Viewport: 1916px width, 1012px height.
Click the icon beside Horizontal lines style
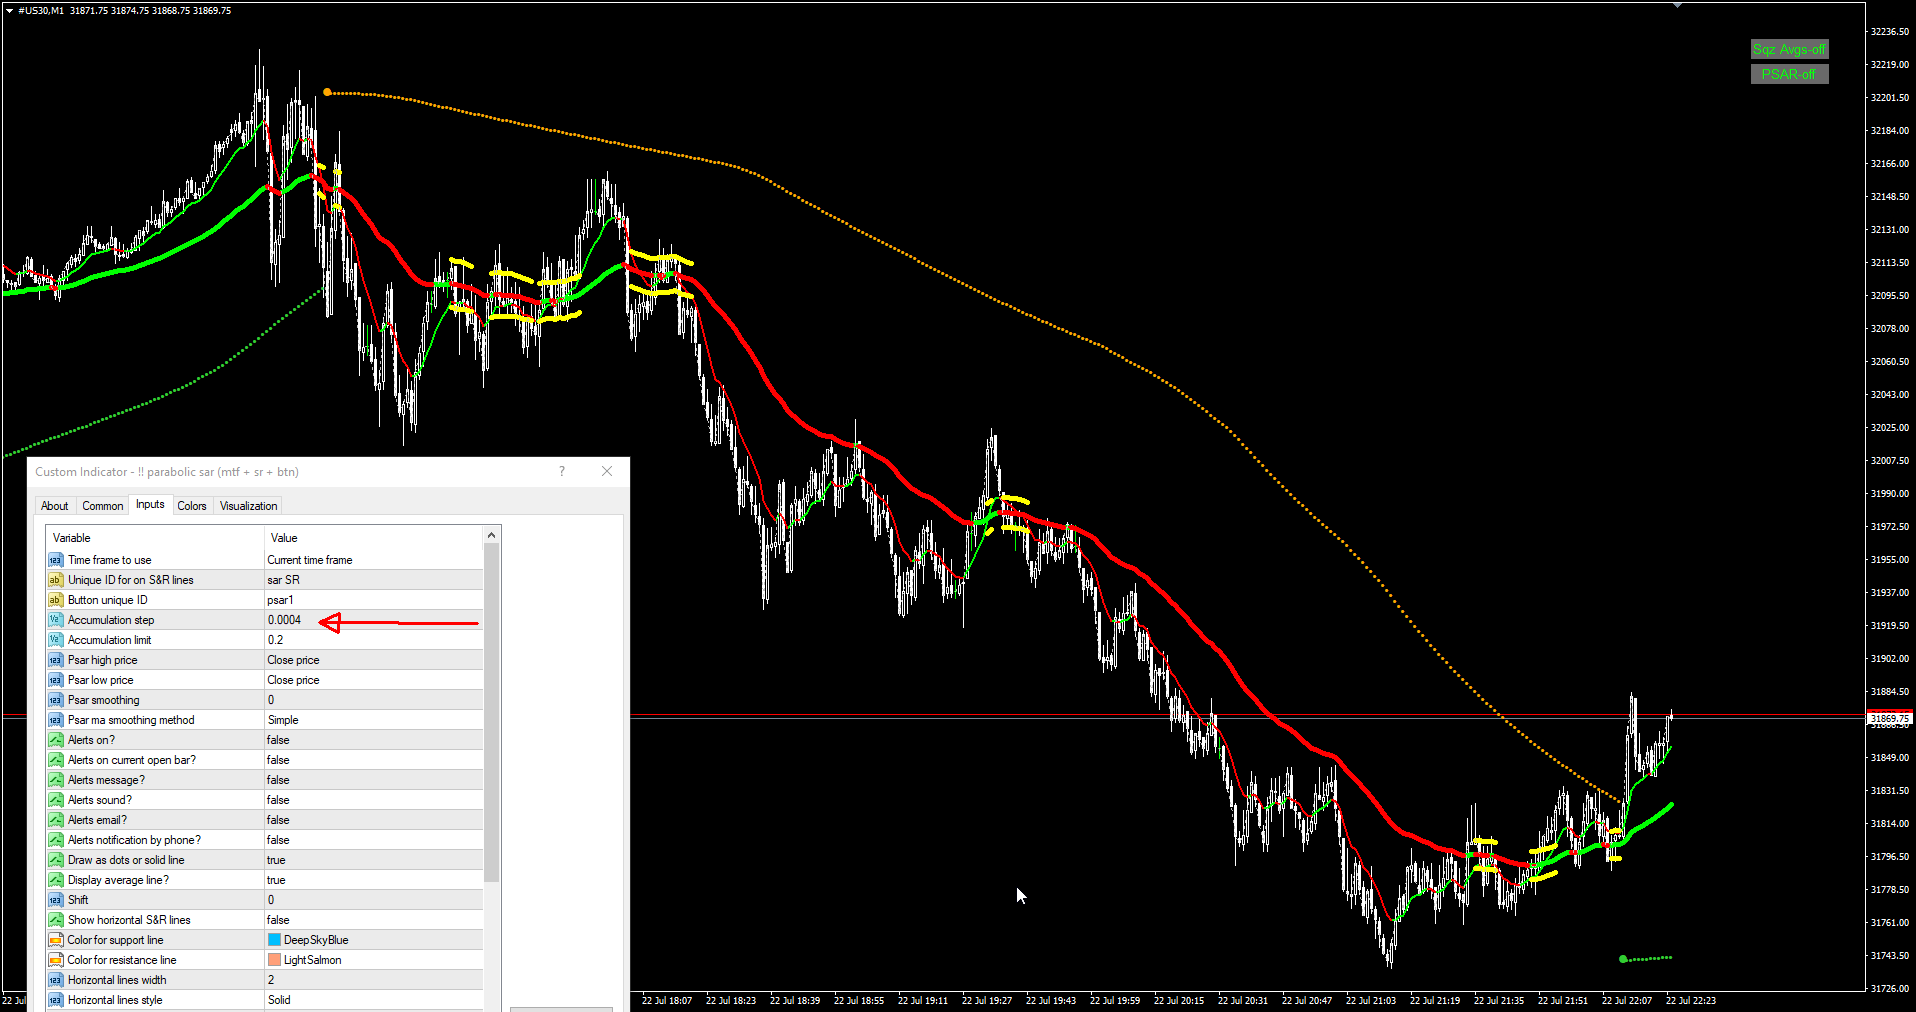(55, 1000)
